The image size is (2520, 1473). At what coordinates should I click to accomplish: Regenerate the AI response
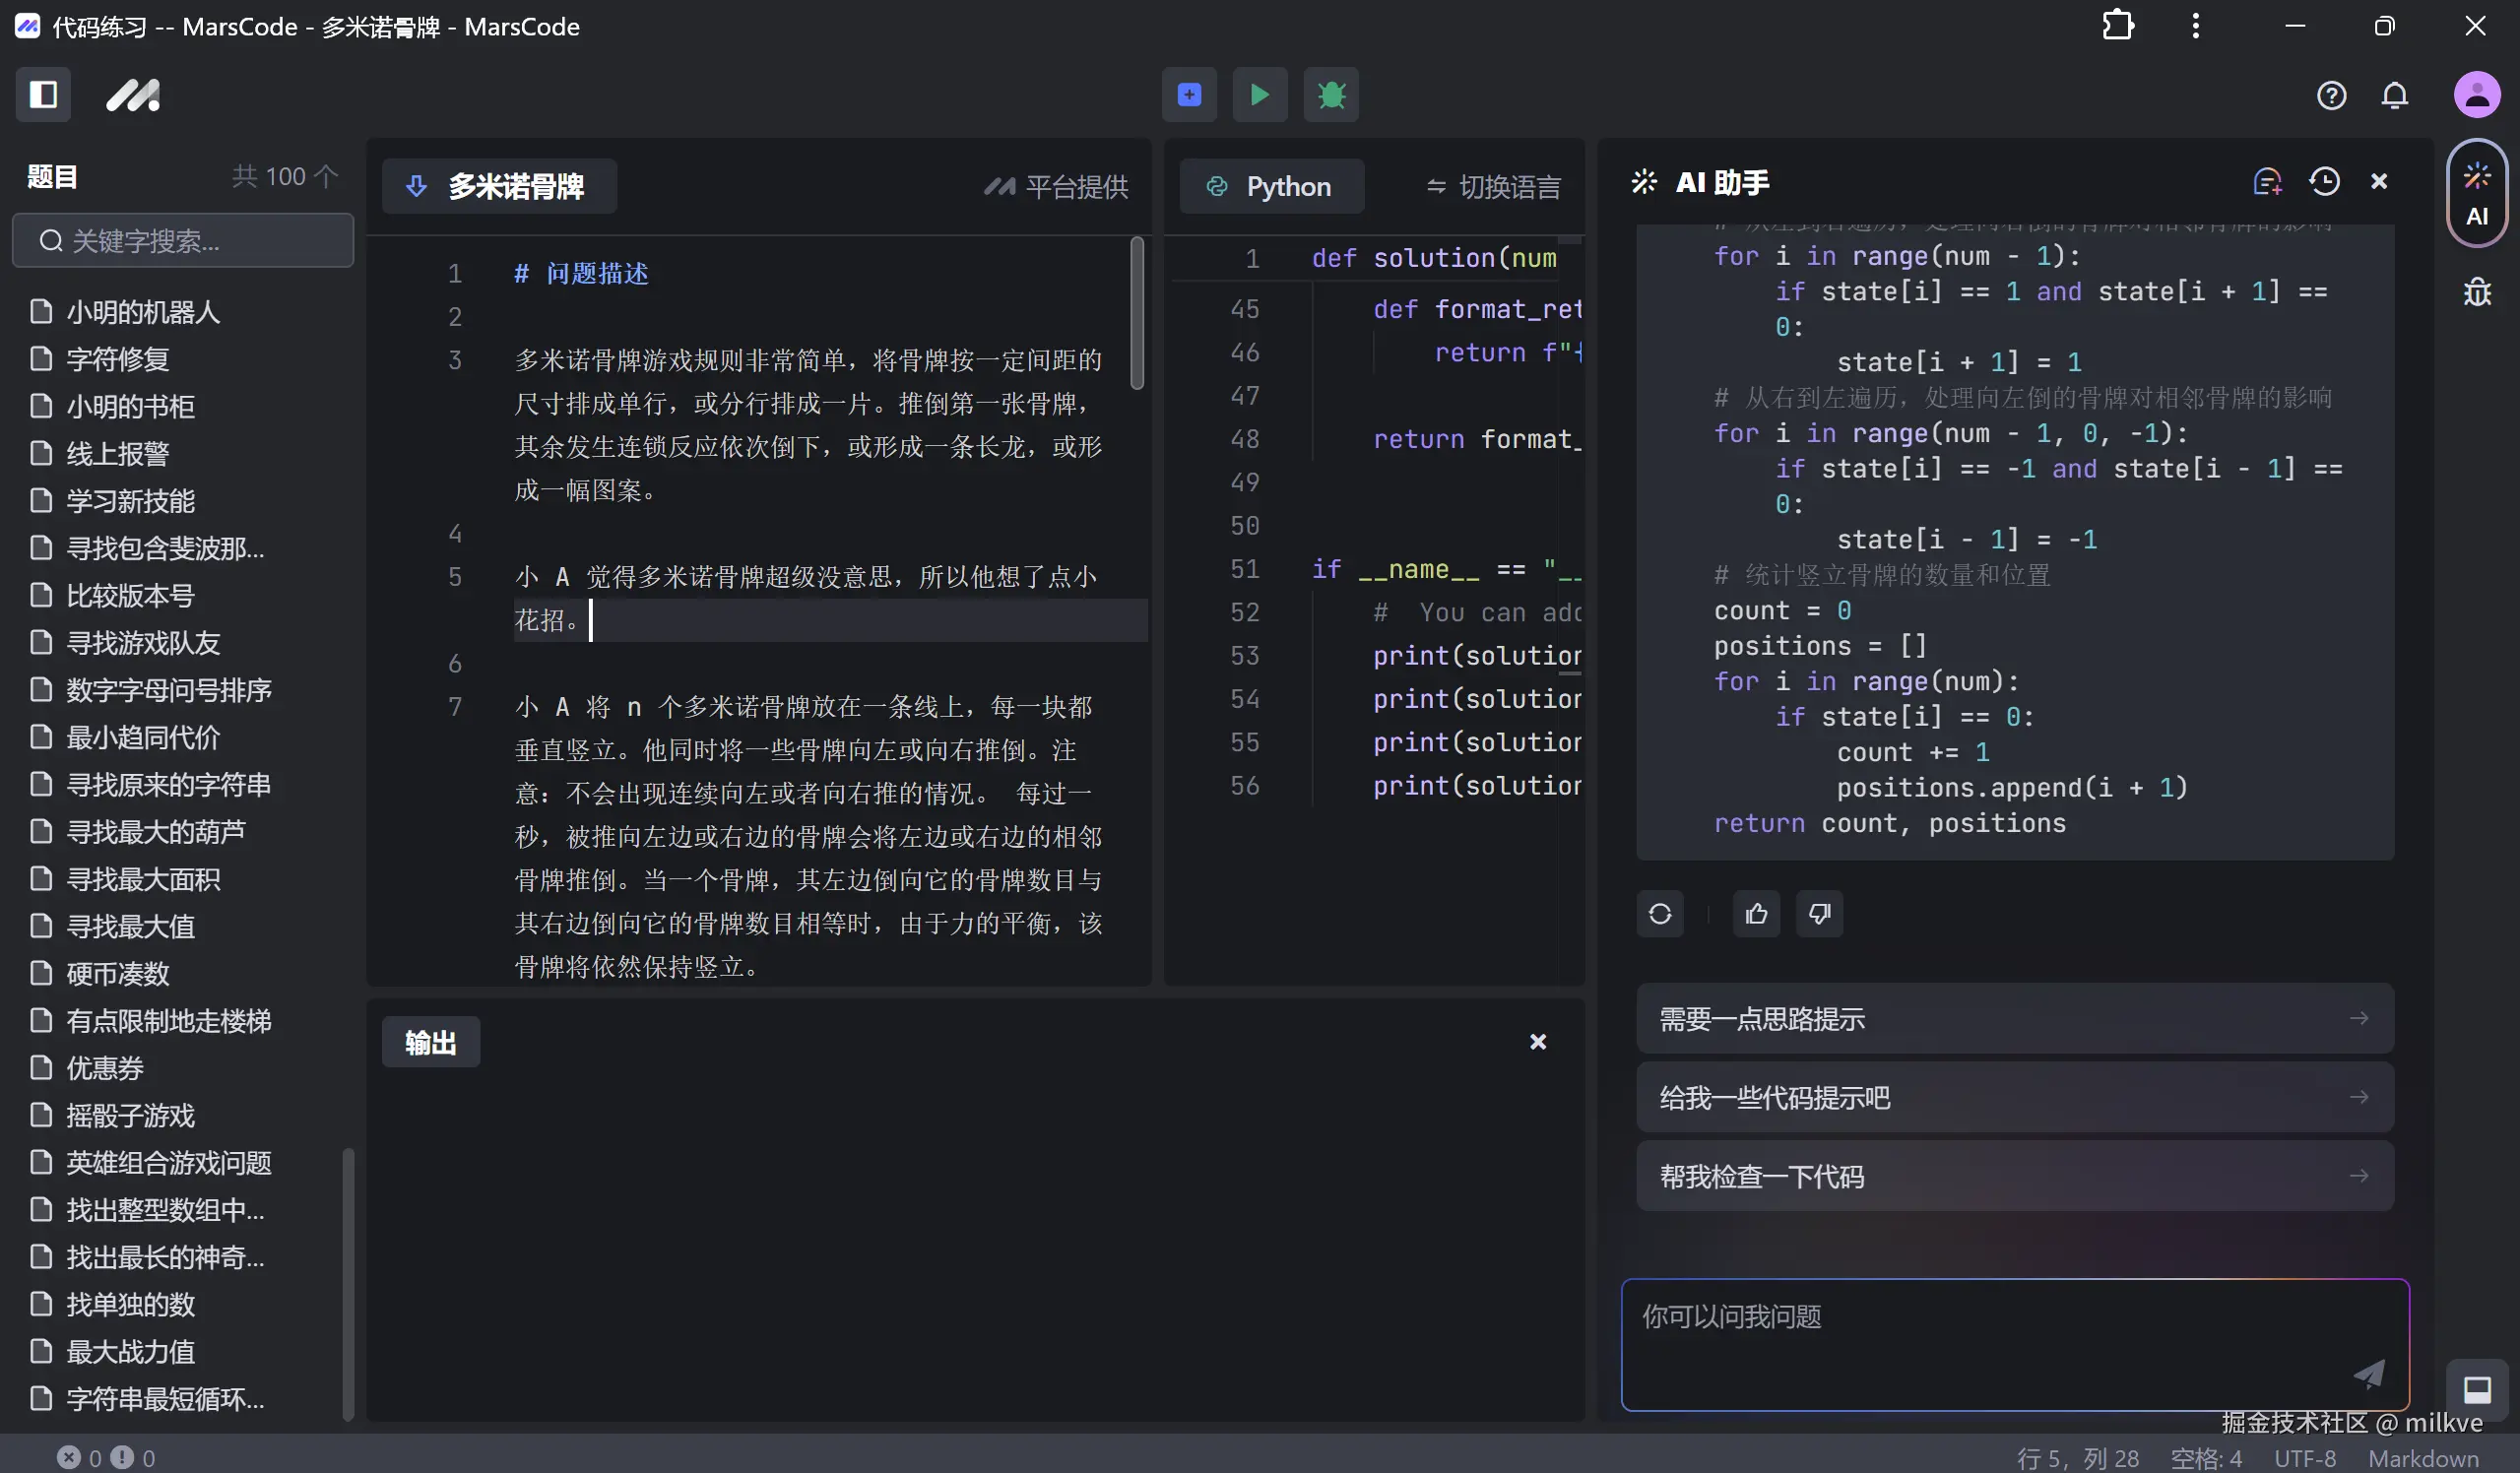(x=1660, y=914)
